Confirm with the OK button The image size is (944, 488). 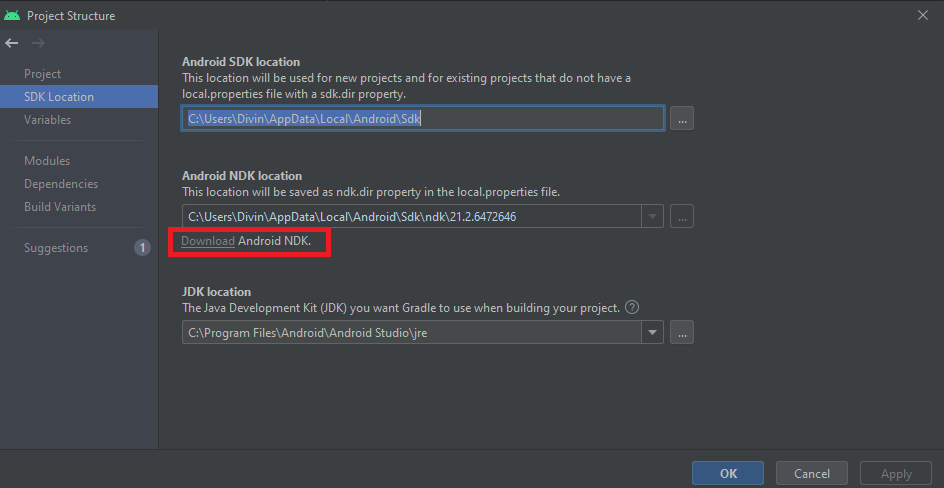pyautogui.click(x=728, y=474)
